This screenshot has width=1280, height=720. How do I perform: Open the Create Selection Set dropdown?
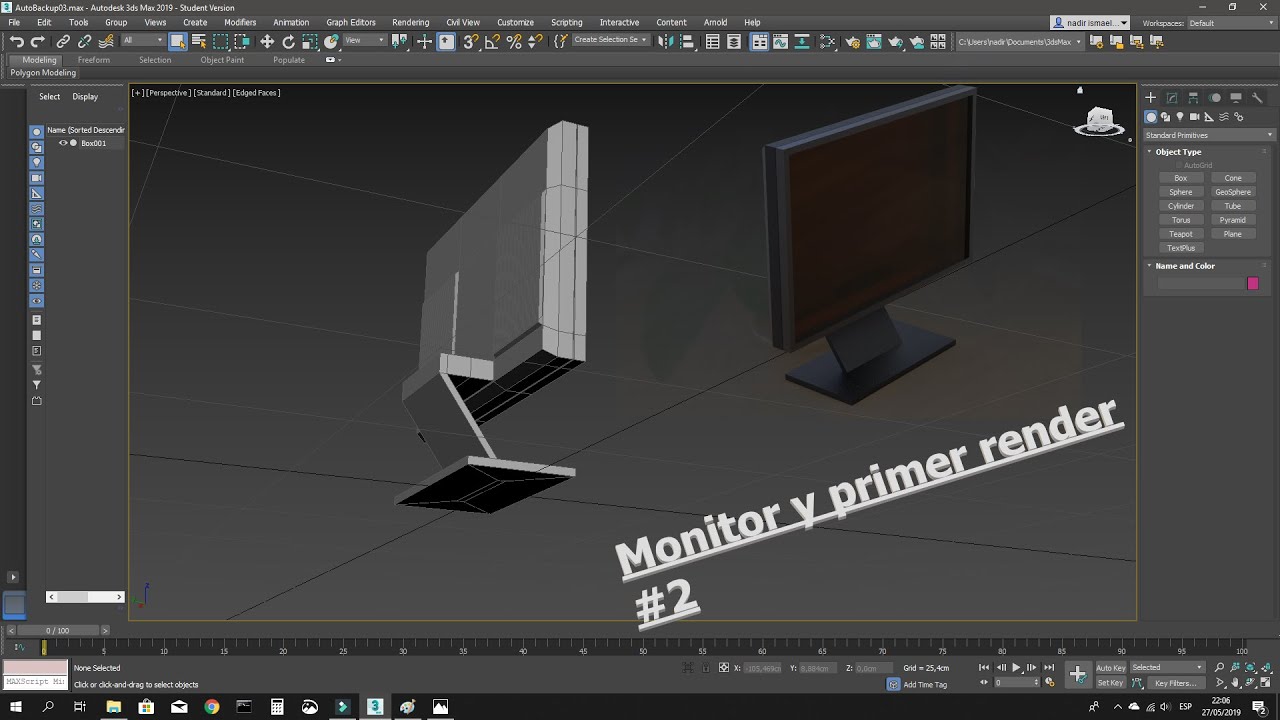click(611, 41)
